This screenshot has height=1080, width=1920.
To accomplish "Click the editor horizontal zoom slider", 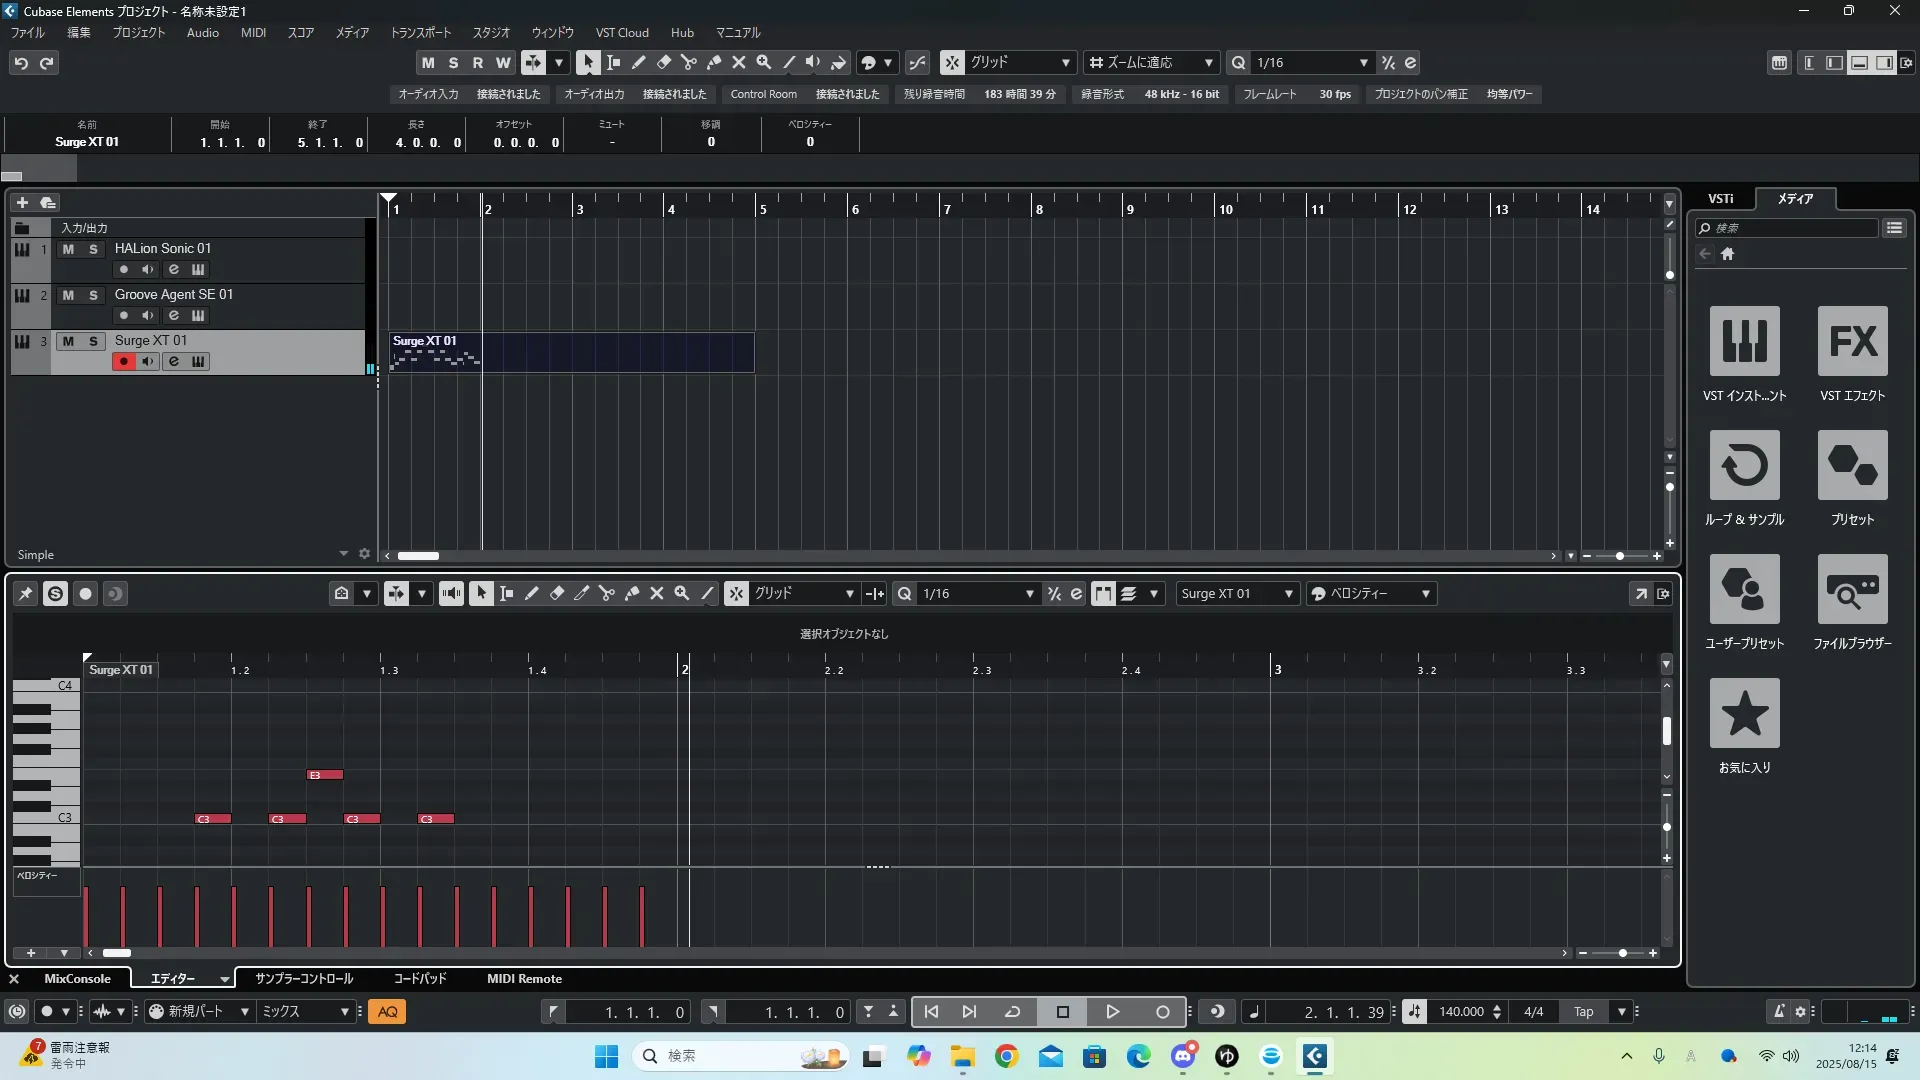I will (1622, 954).
